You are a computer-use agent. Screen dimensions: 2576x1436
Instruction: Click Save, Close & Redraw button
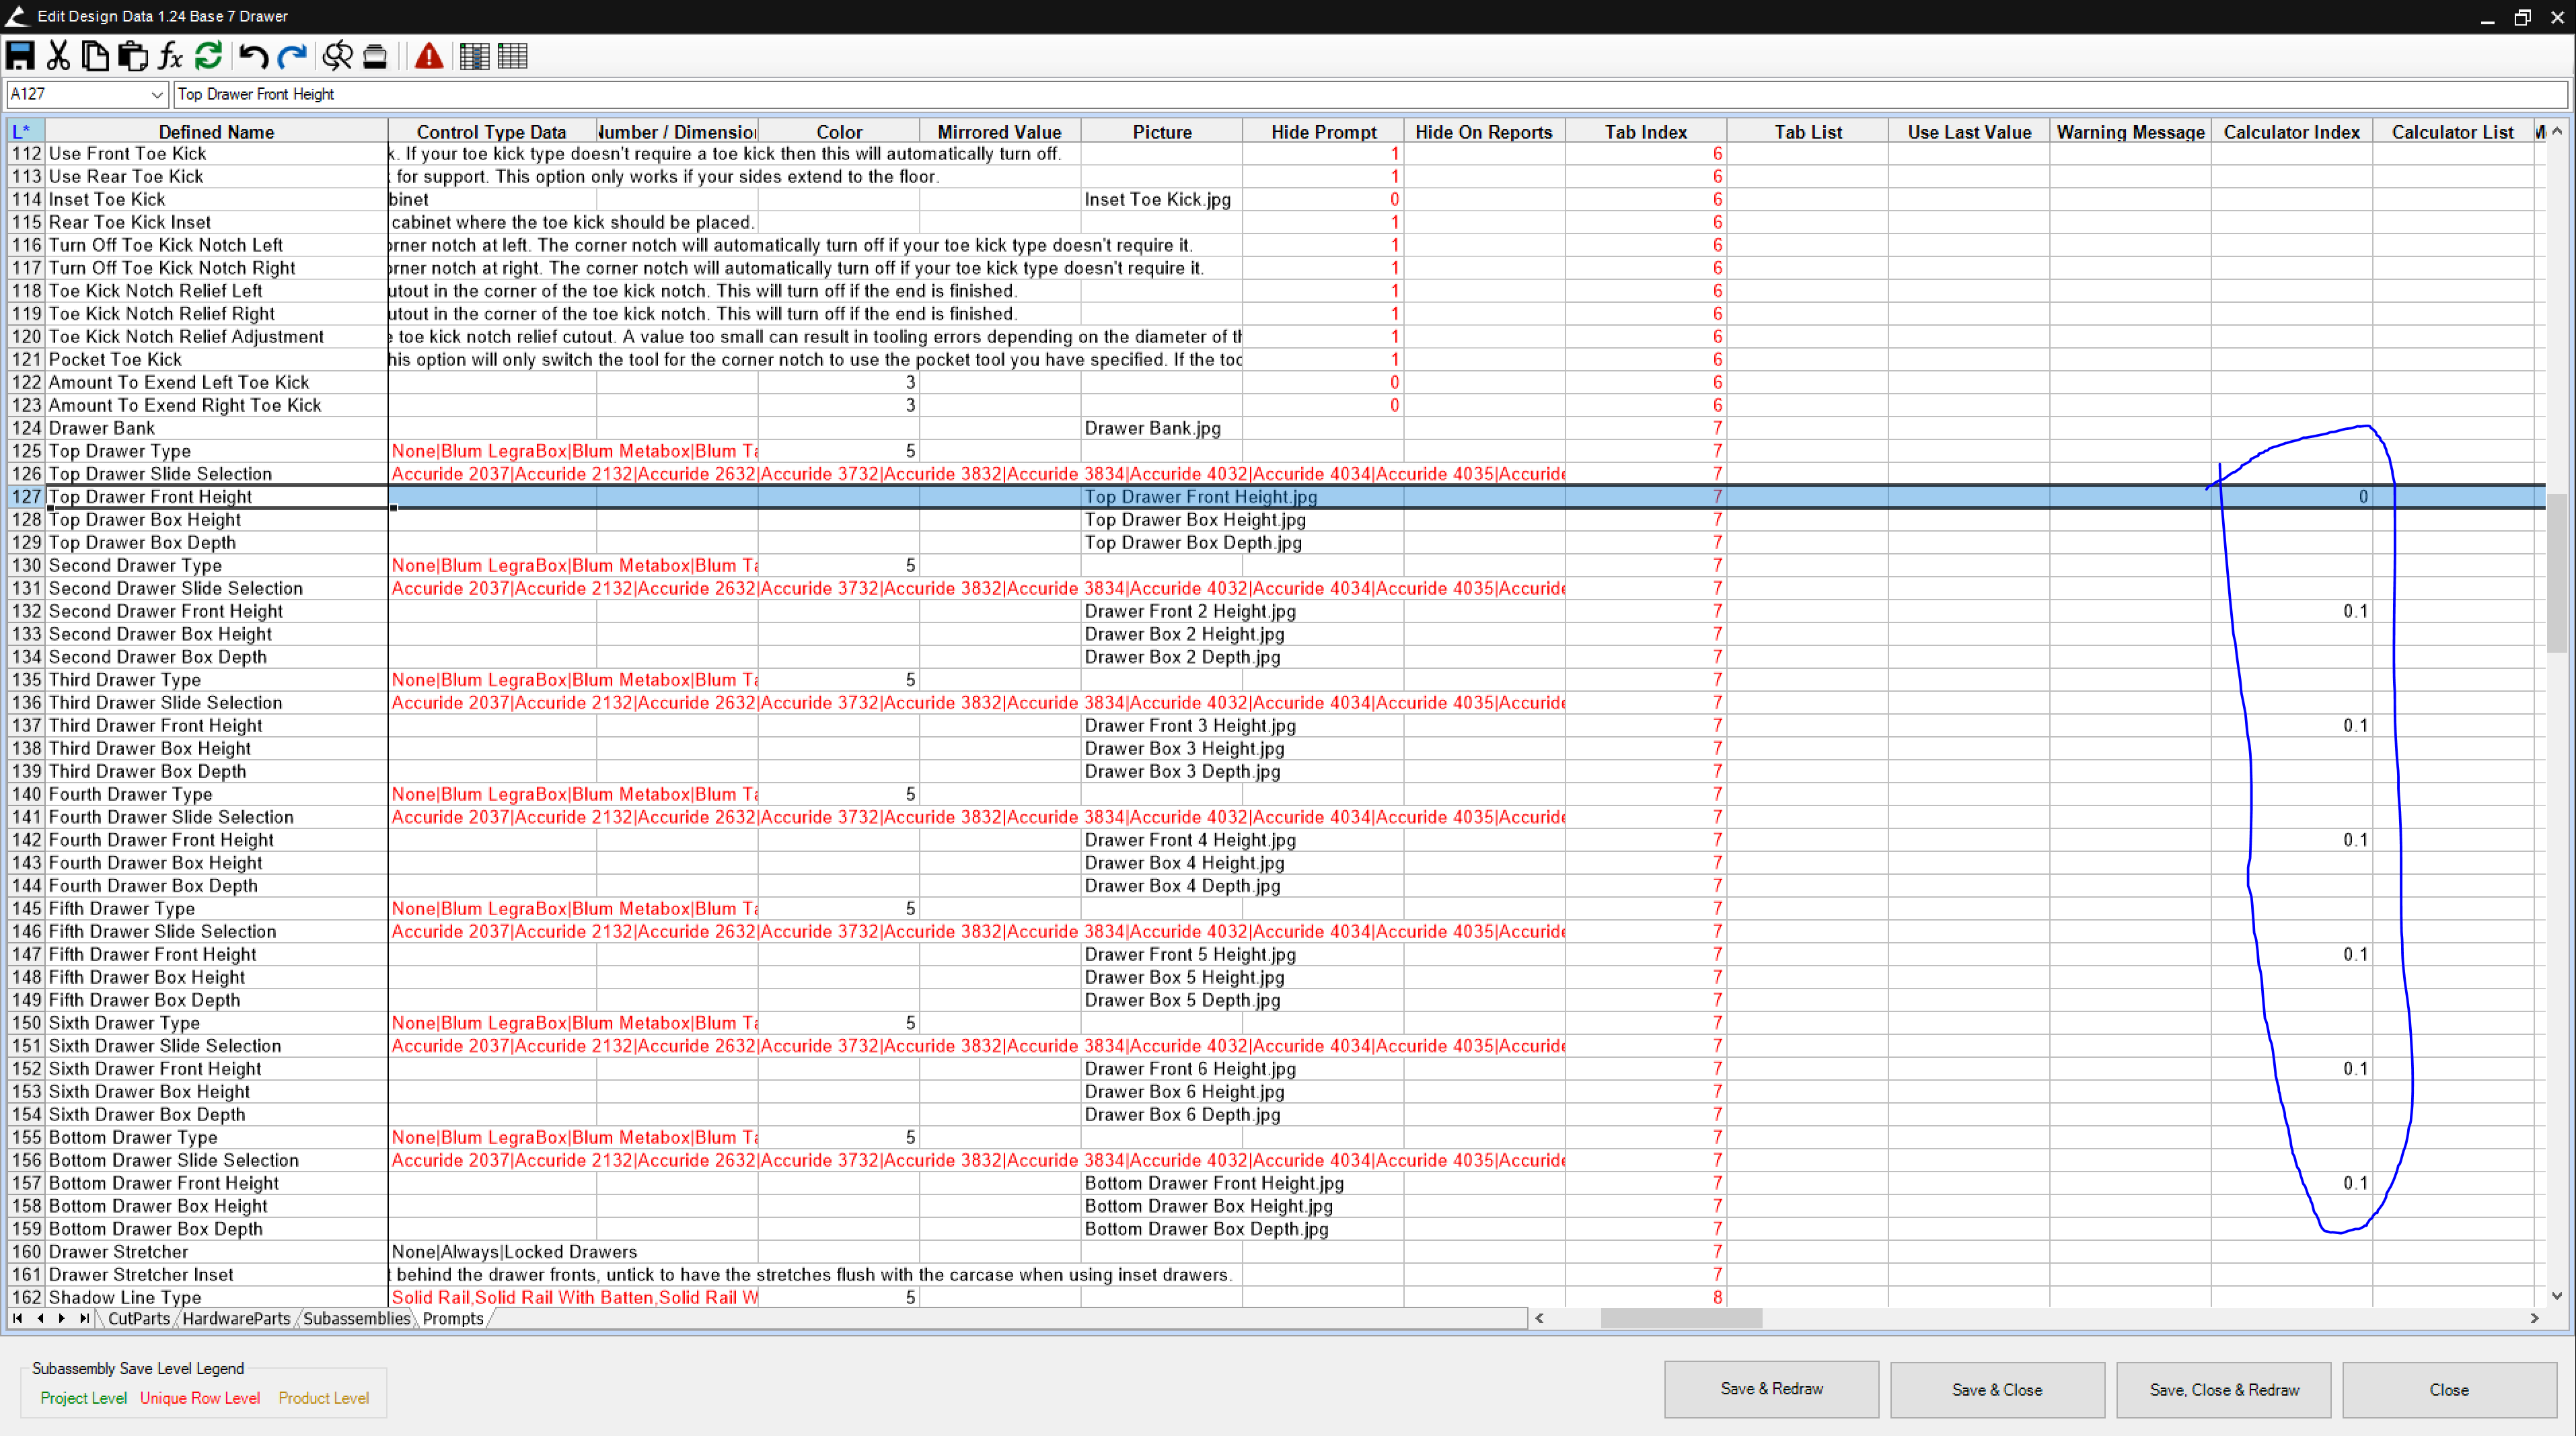(x=2223, y=1389)
